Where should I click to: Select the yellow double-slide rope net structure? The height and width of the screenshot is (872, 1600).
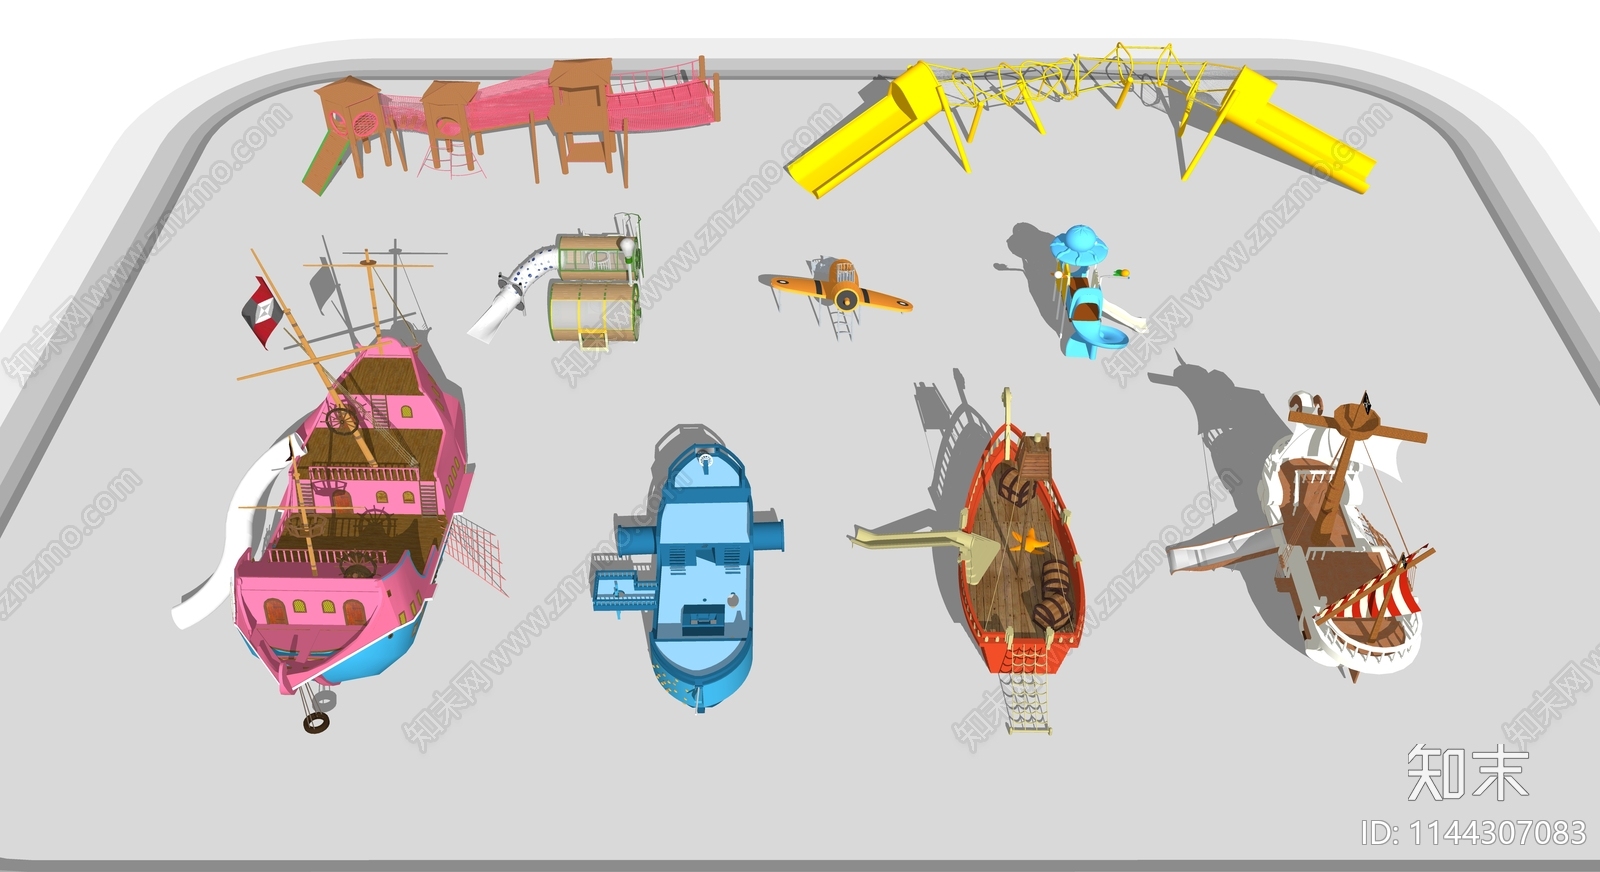pos(1080,121)
